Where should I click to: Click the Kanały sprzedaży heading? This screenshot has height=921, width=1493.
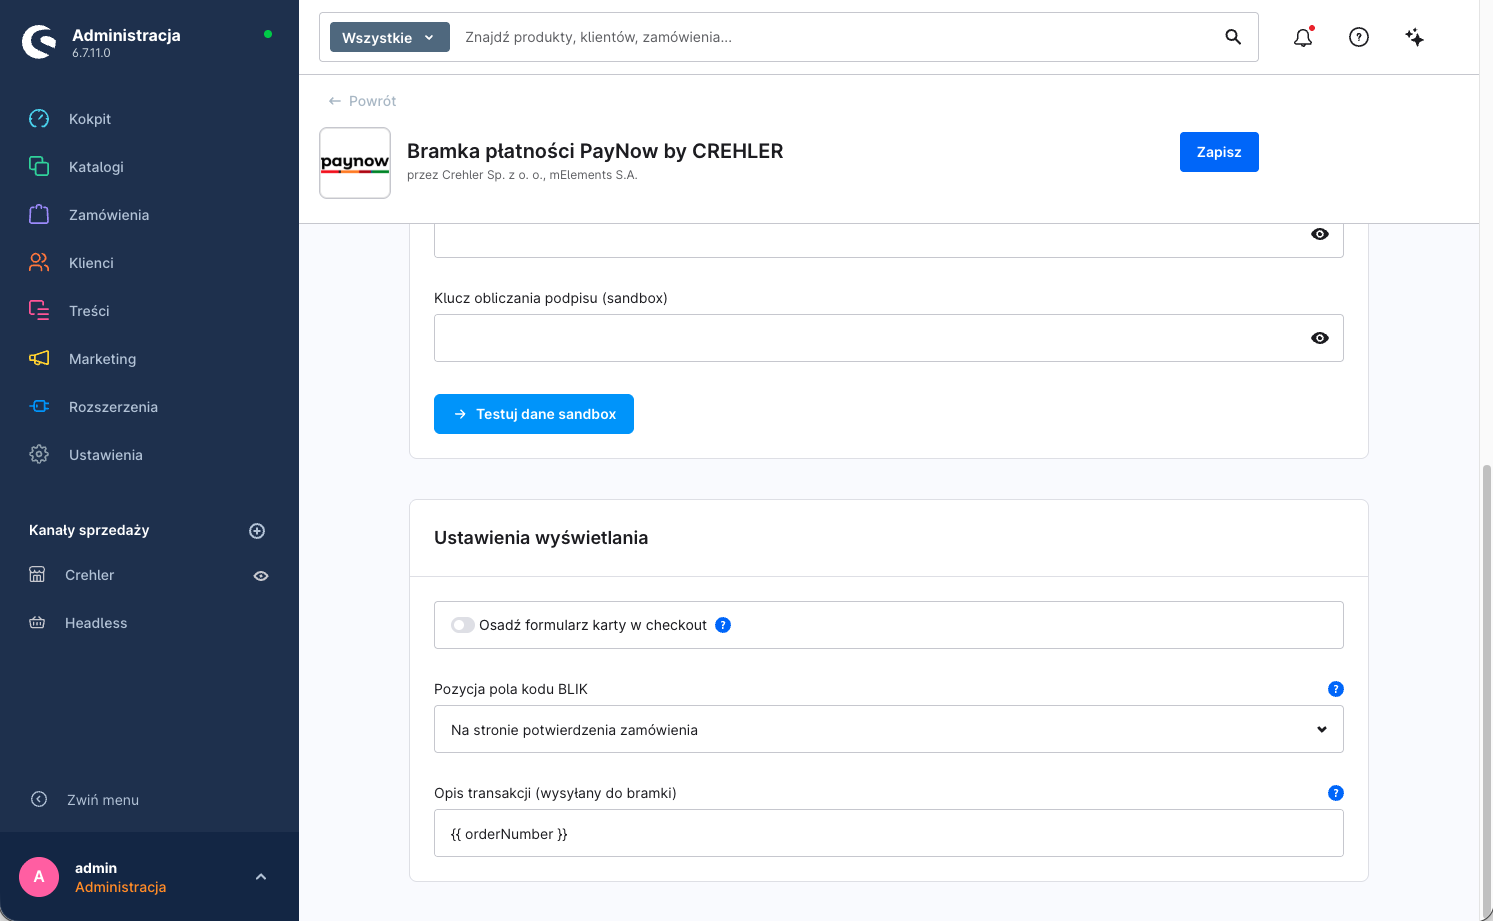tap(89, 530)
